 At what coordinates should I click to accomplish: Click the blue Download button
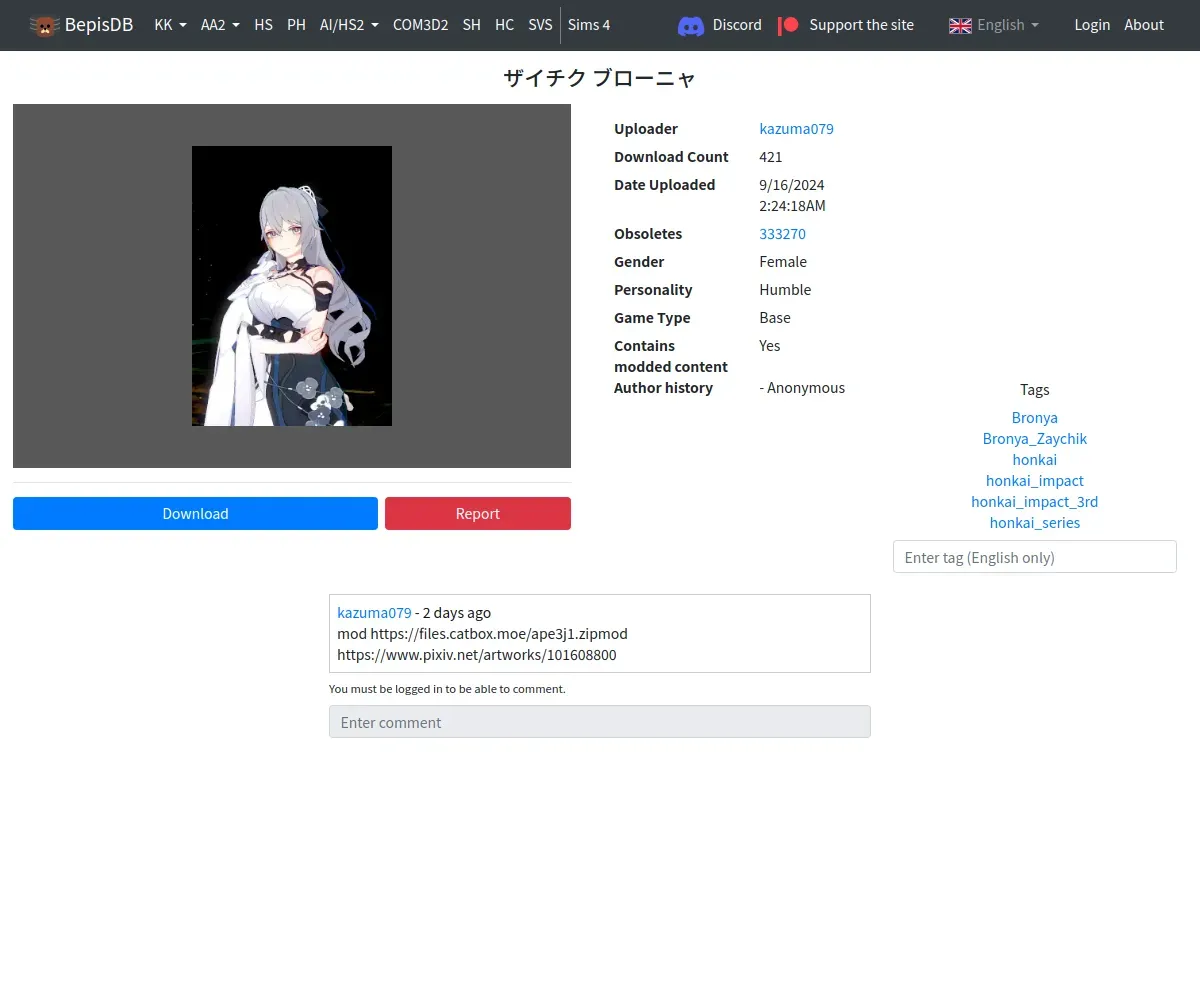[195, 513]
